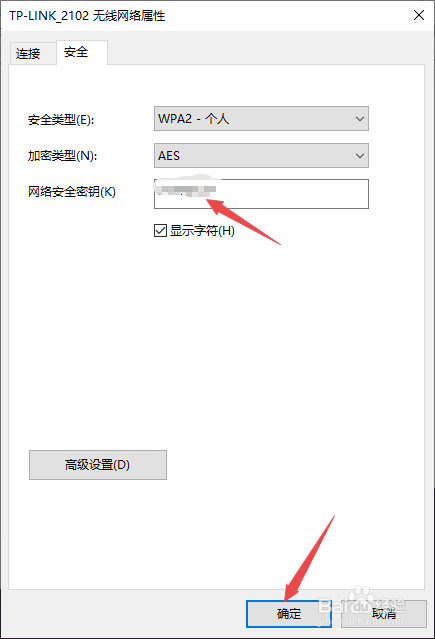Click the 加密类型(N) label

[x=62, y=156]
